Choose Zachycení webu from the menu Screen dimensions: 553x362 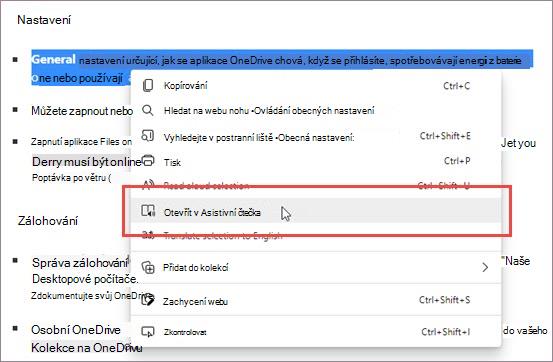coord(316,301)
